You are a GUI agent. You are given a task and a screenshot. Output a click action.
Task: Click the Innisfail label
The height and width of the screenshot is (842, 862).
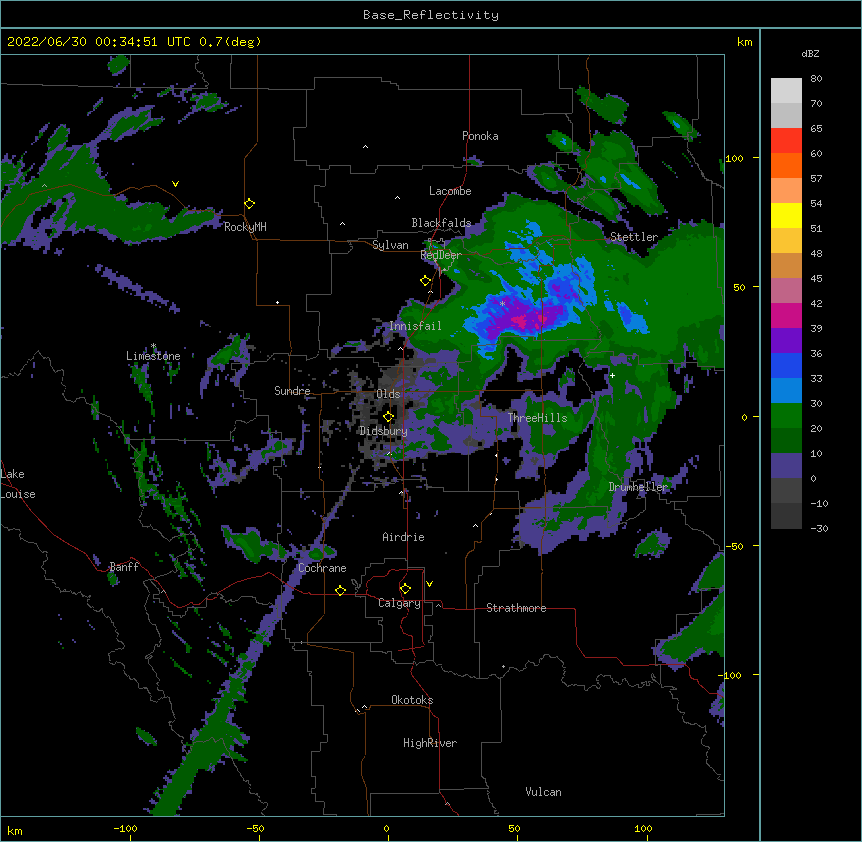point(415,326)
